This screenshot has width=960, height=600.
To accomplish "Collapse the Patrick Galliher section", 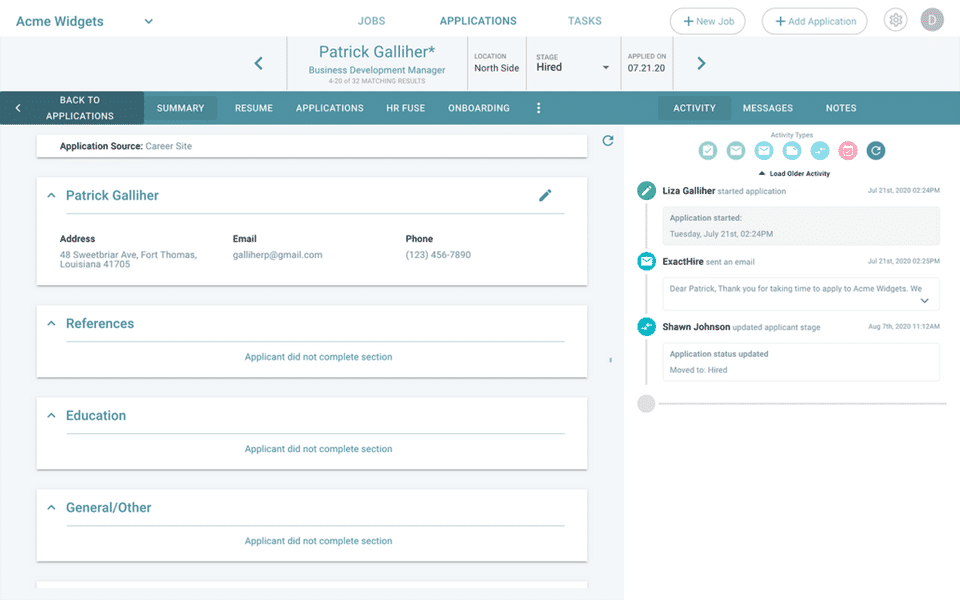I will pos(51,195).
